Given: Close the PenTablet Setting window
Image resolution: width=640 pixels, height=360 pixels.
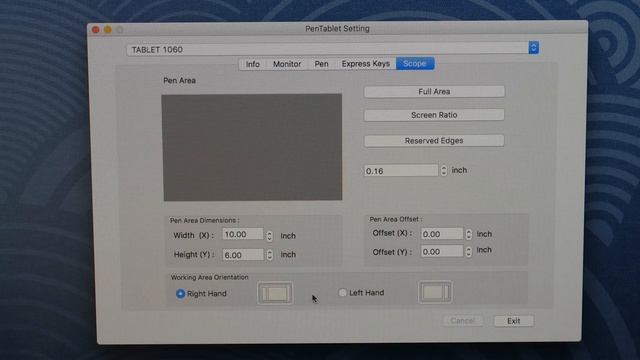Looking at the screenshot, I should point(96,30).
